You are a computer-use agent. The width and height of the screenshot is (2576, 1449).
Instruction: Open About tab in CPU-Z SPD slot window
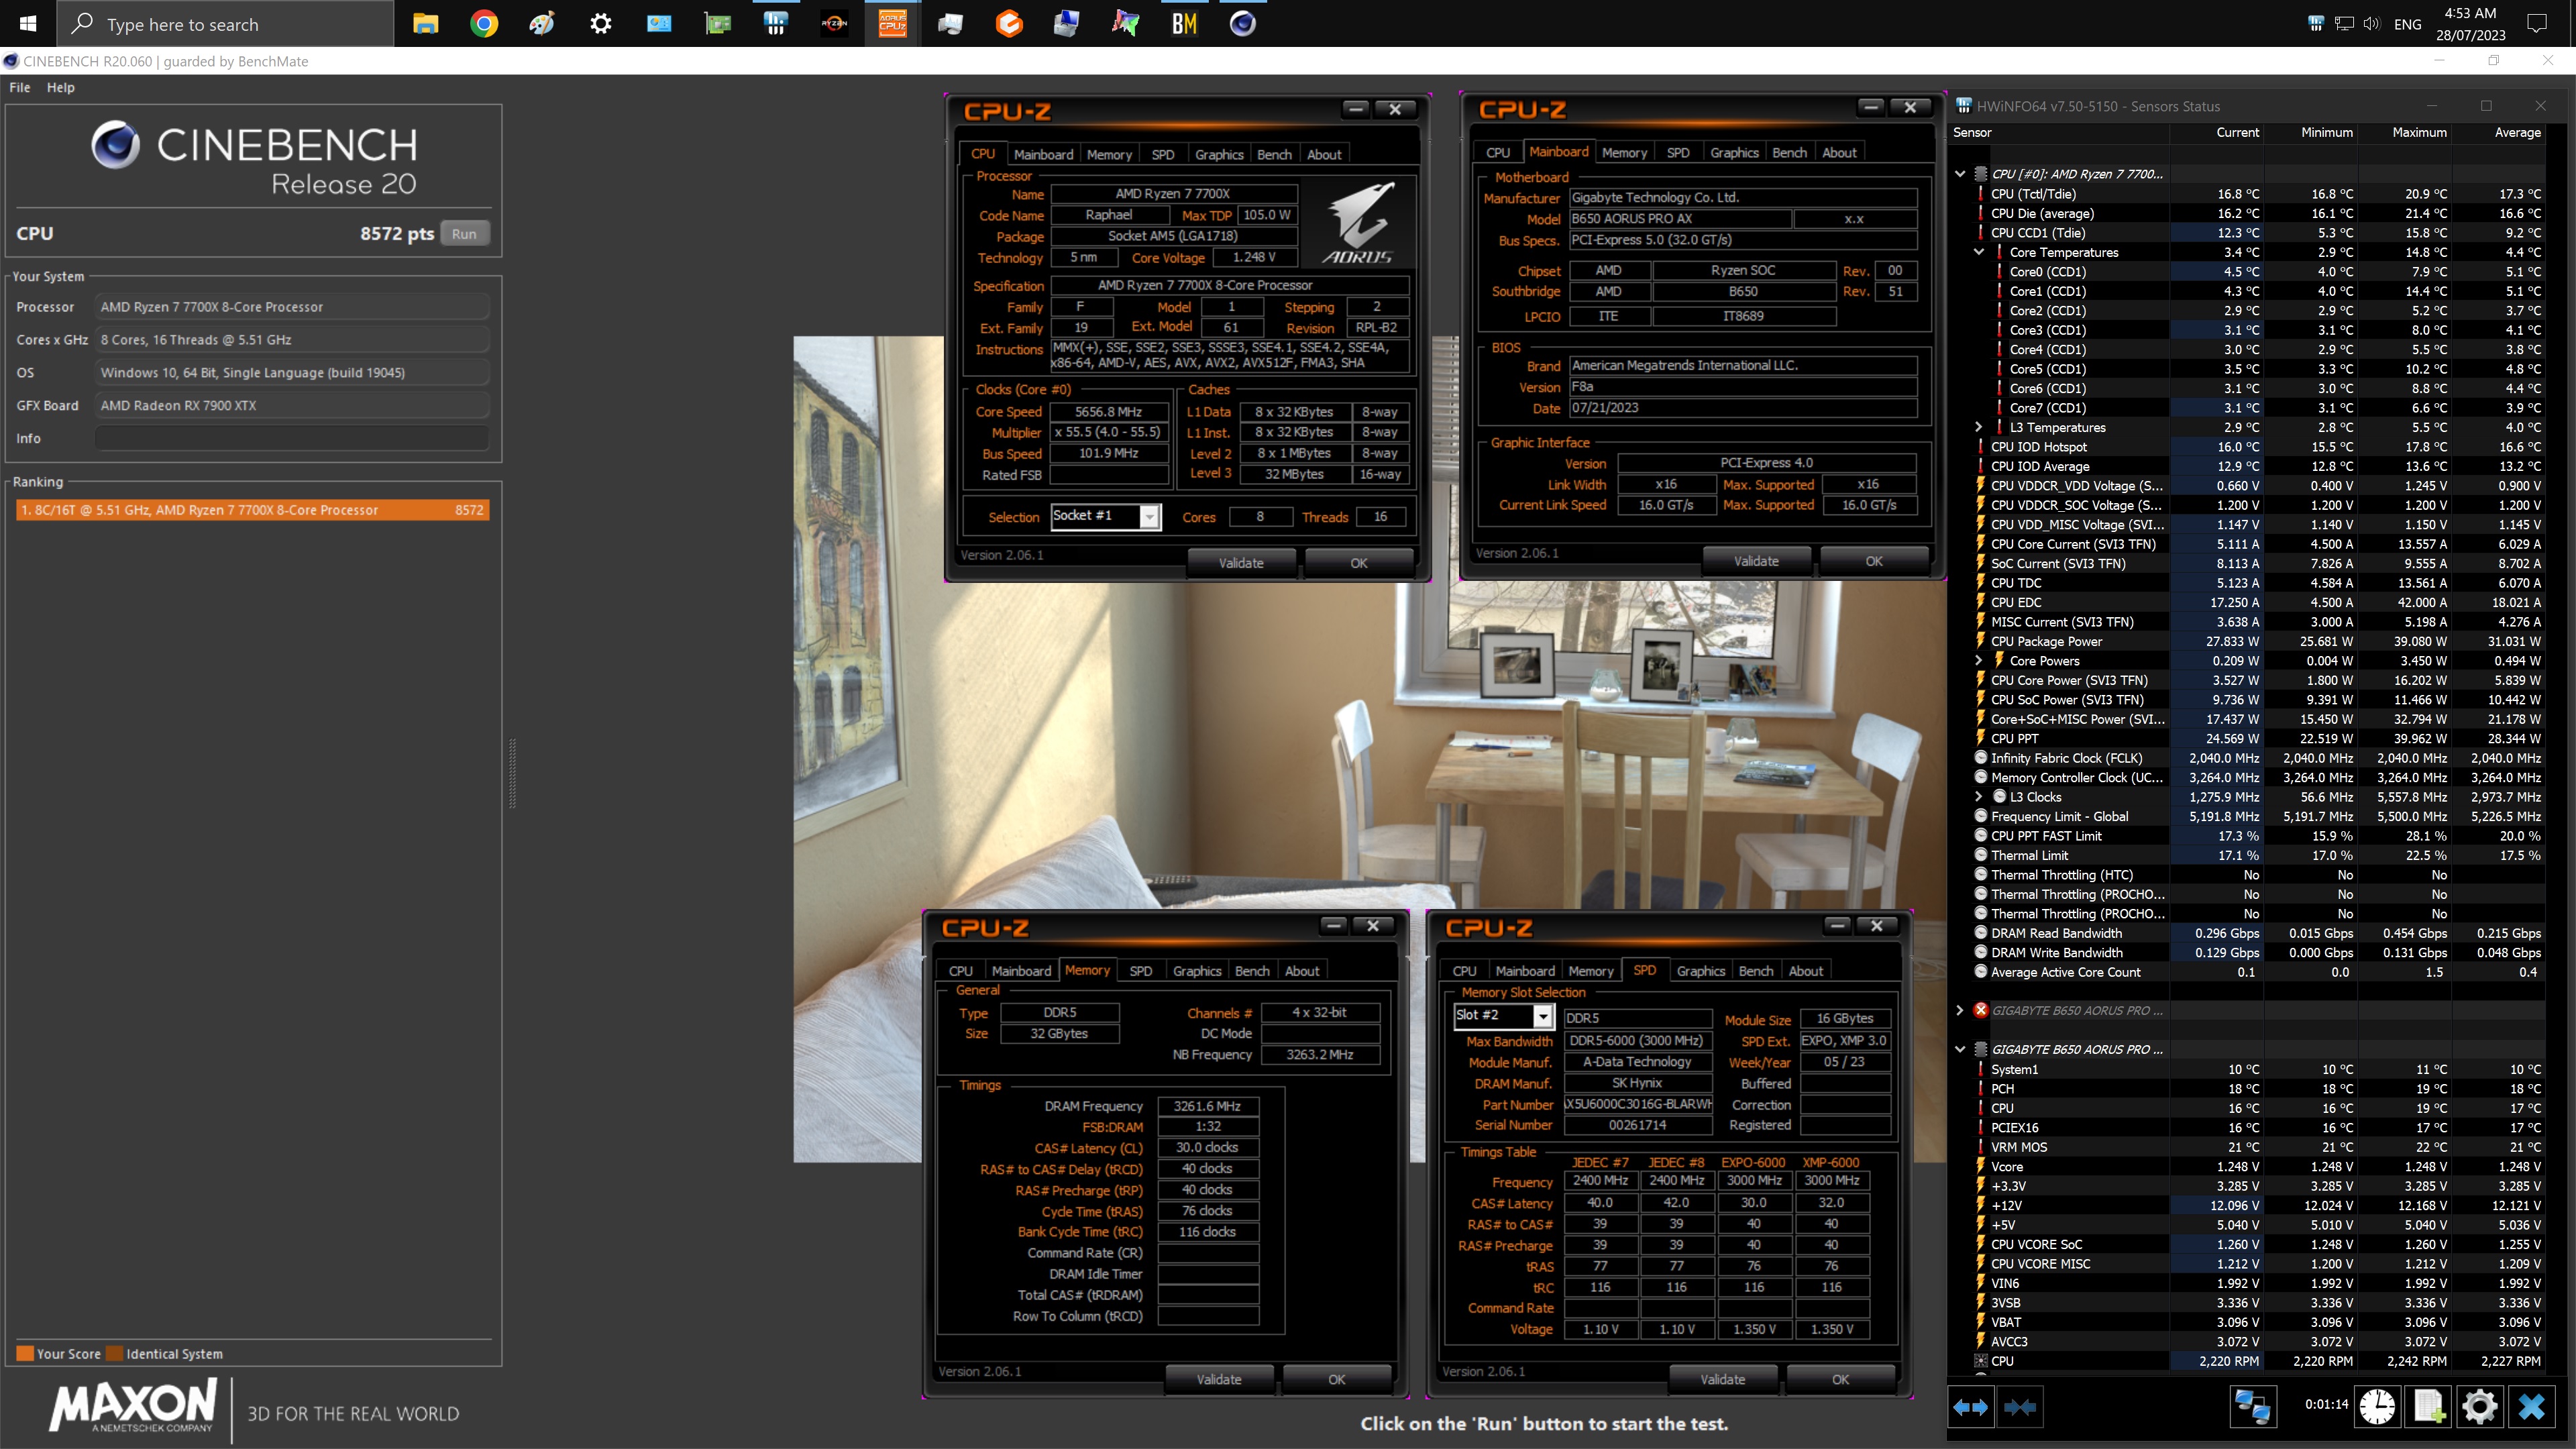(1806, 971)
